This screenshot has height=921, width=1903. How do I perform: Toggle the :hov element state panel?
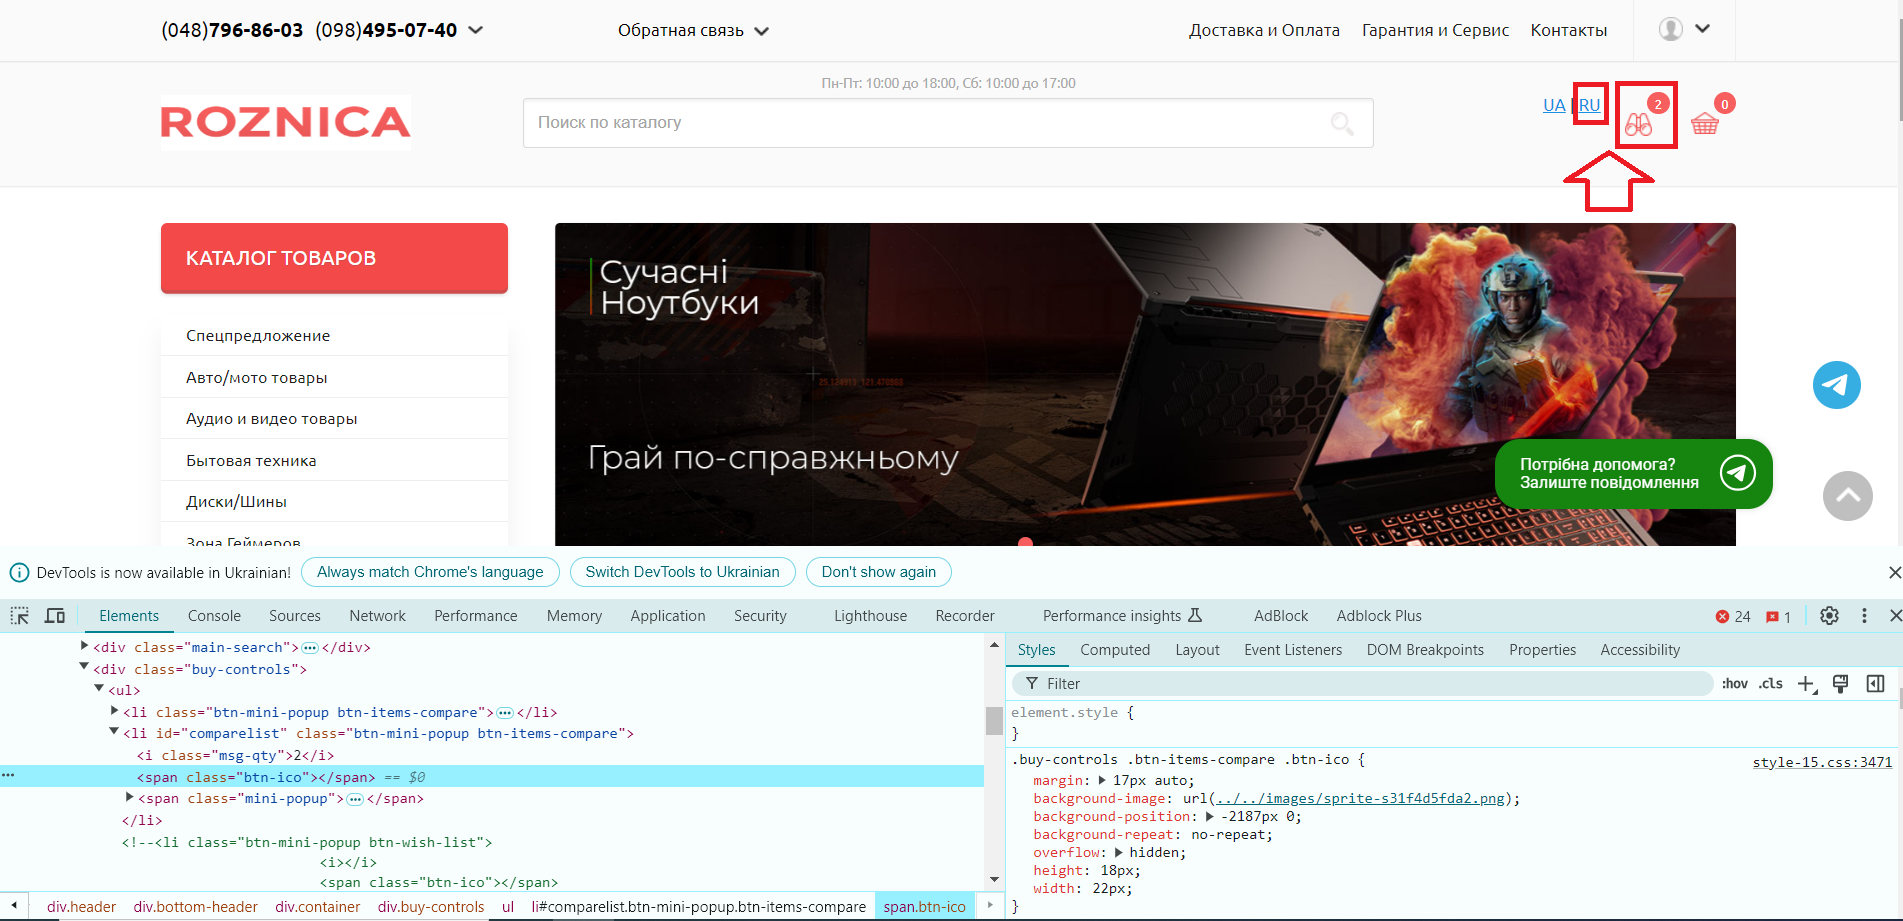(1734, 684)
